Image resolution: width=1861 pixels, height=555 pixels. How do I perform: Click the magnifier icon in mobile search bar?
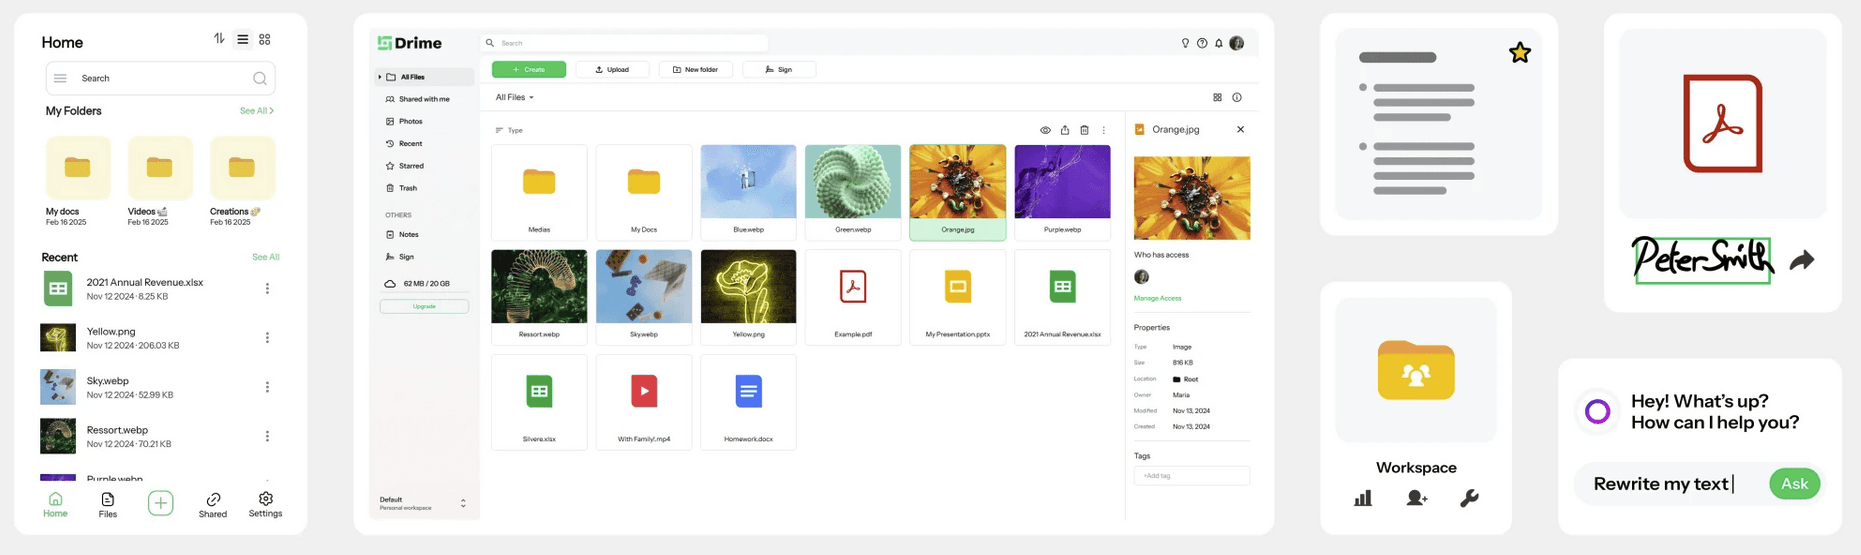(x=259, y=78)
